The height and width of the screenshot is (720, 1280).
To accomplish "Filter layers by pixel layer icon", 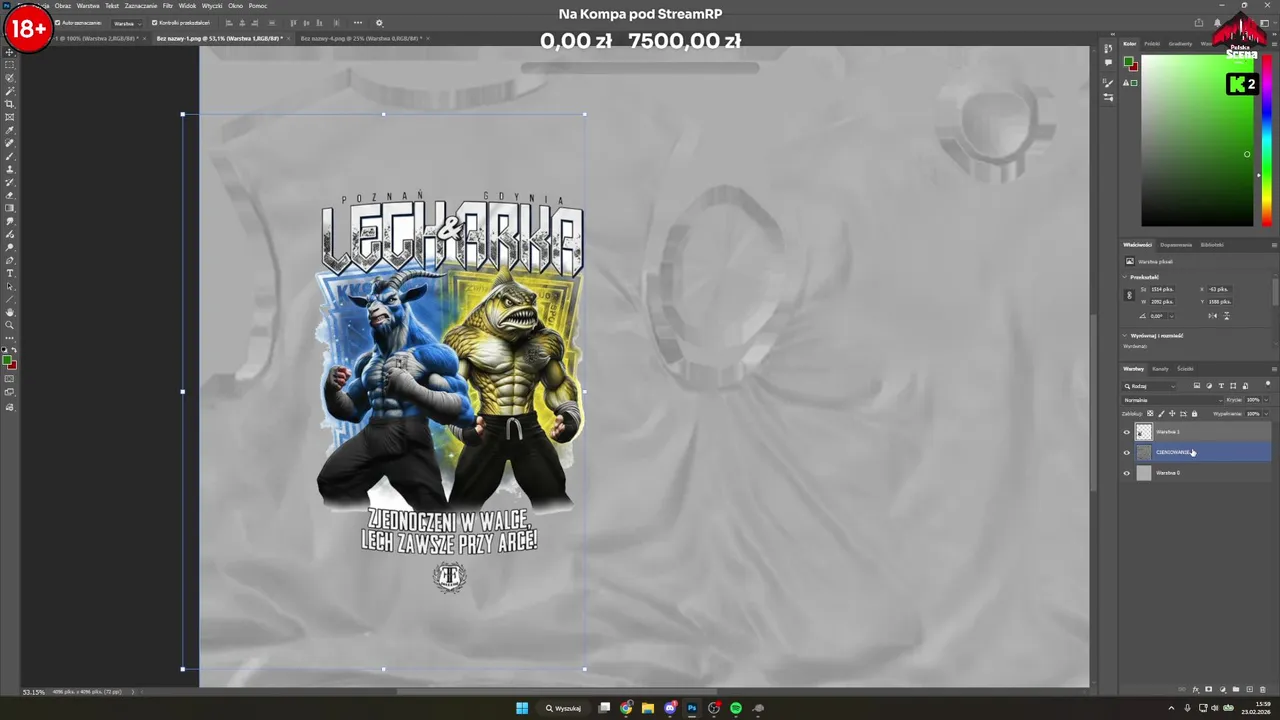I will click(x=1197, y=386).
